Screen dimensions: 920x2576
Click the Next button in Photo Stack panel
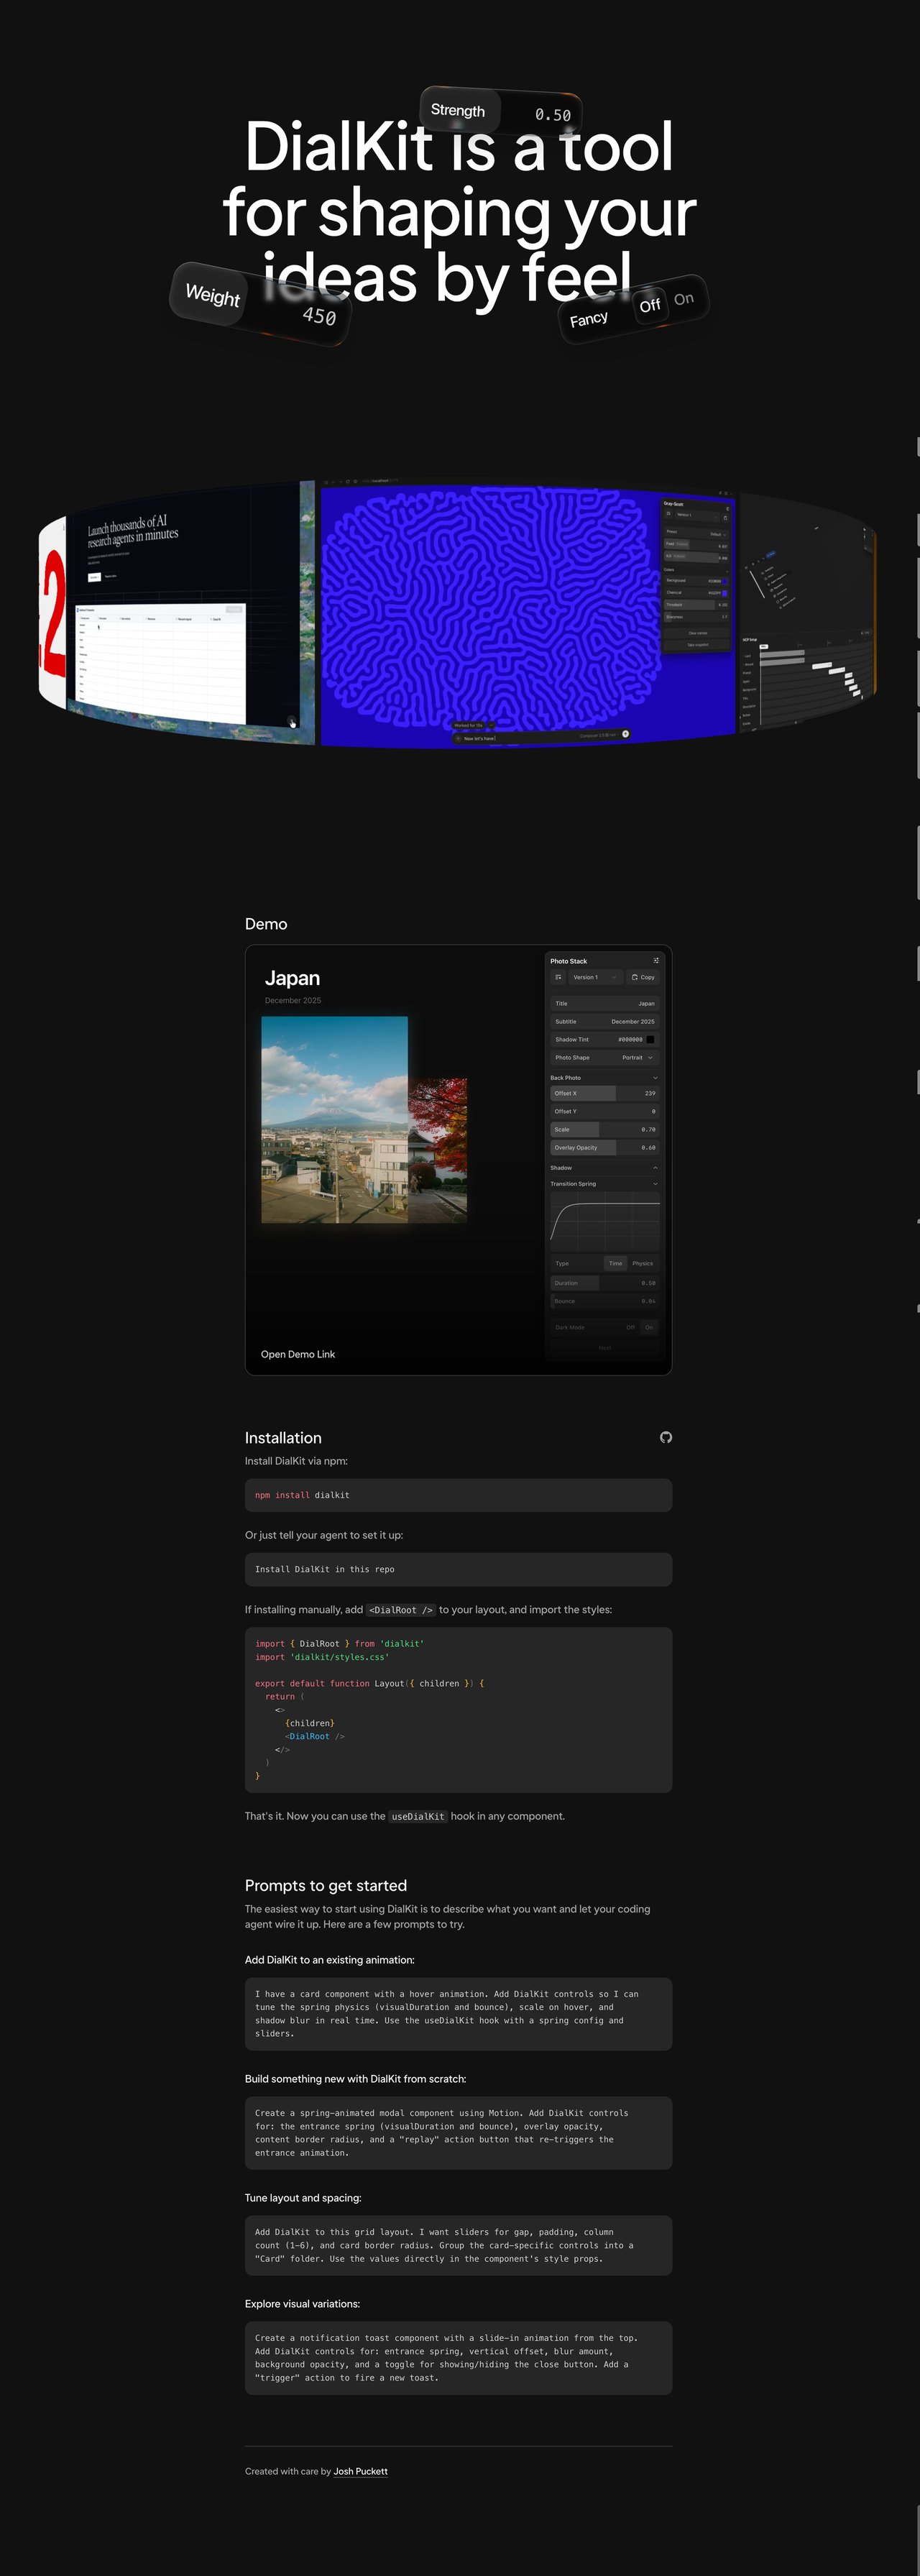click(x=604, y=1348)
